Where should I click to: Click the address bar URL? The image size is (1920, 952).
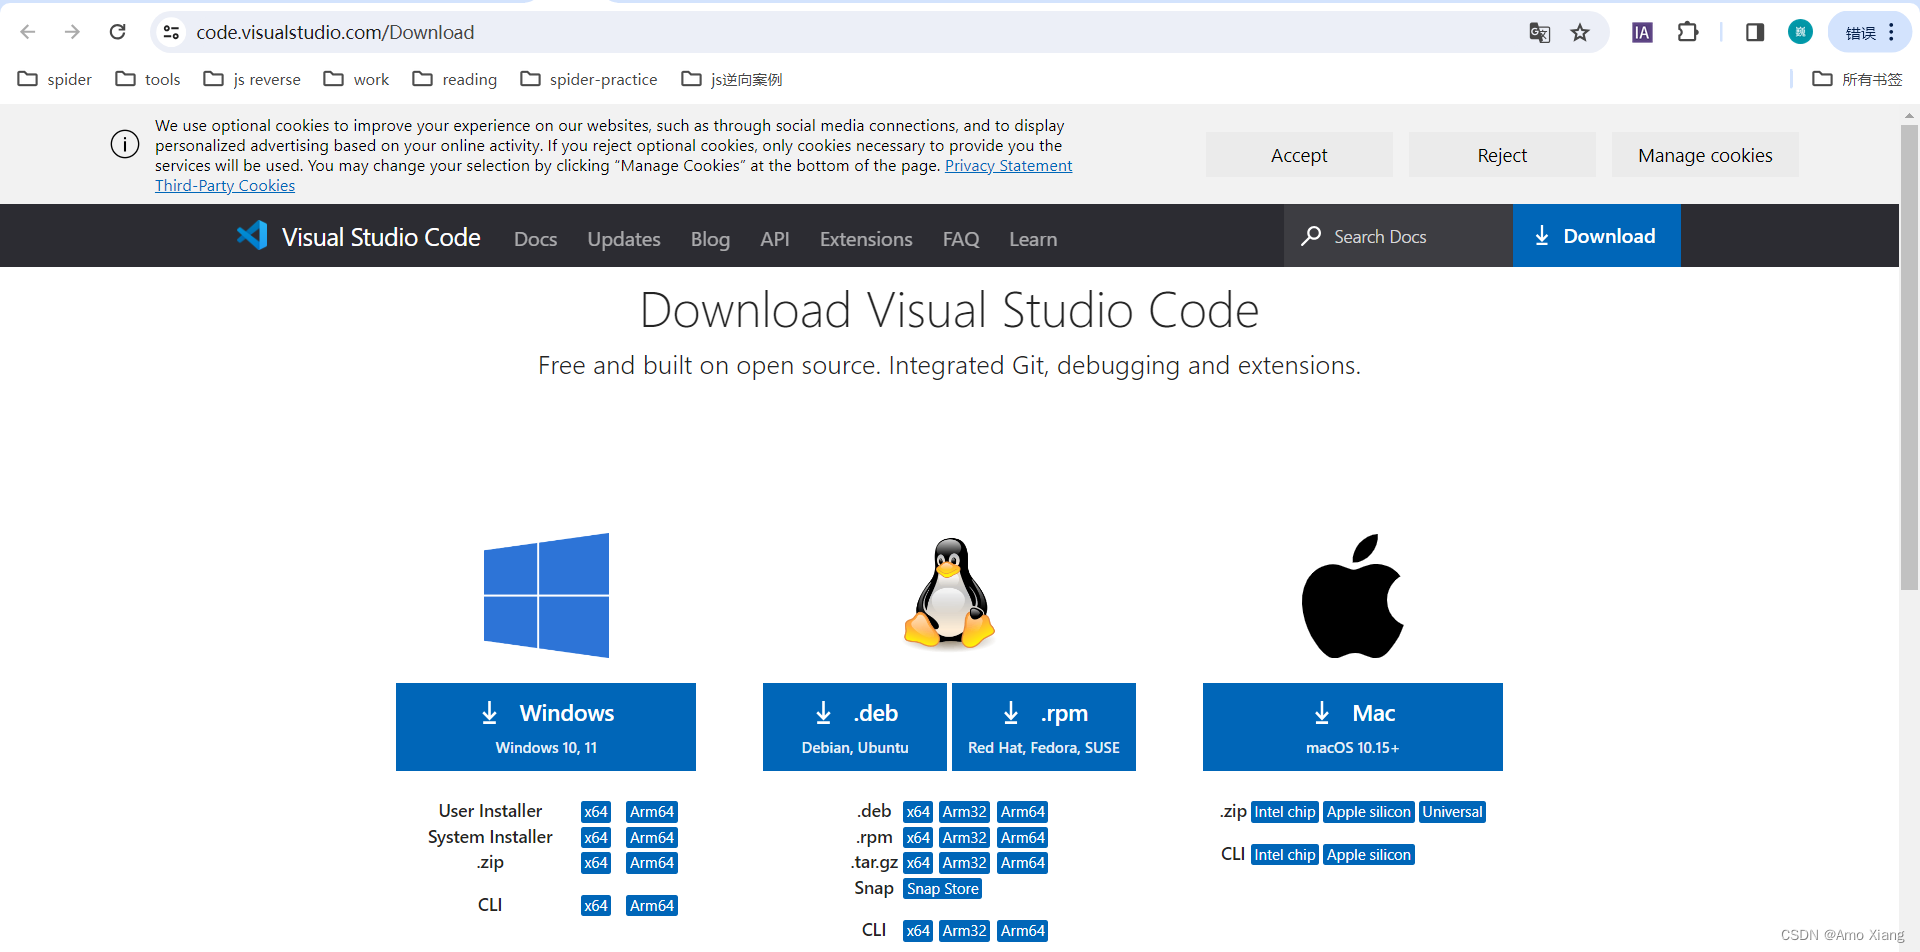point(335,32)
